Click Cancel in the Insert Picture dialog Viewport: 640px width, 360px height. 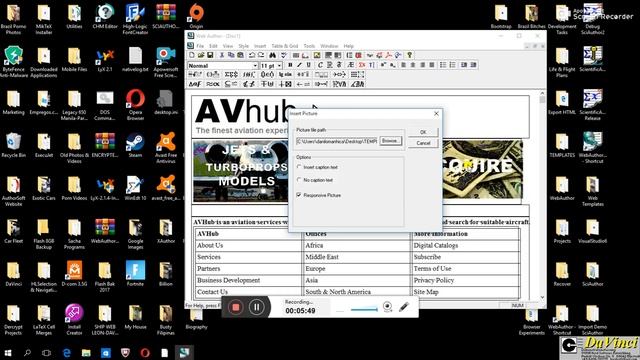(x=423, y=143)
